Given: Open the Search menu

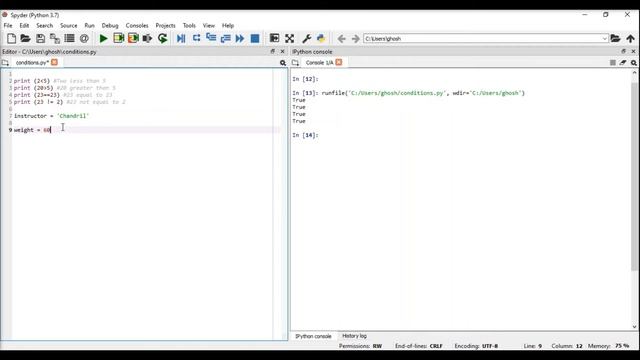Looking at the screenshot, I should point(44,25).
